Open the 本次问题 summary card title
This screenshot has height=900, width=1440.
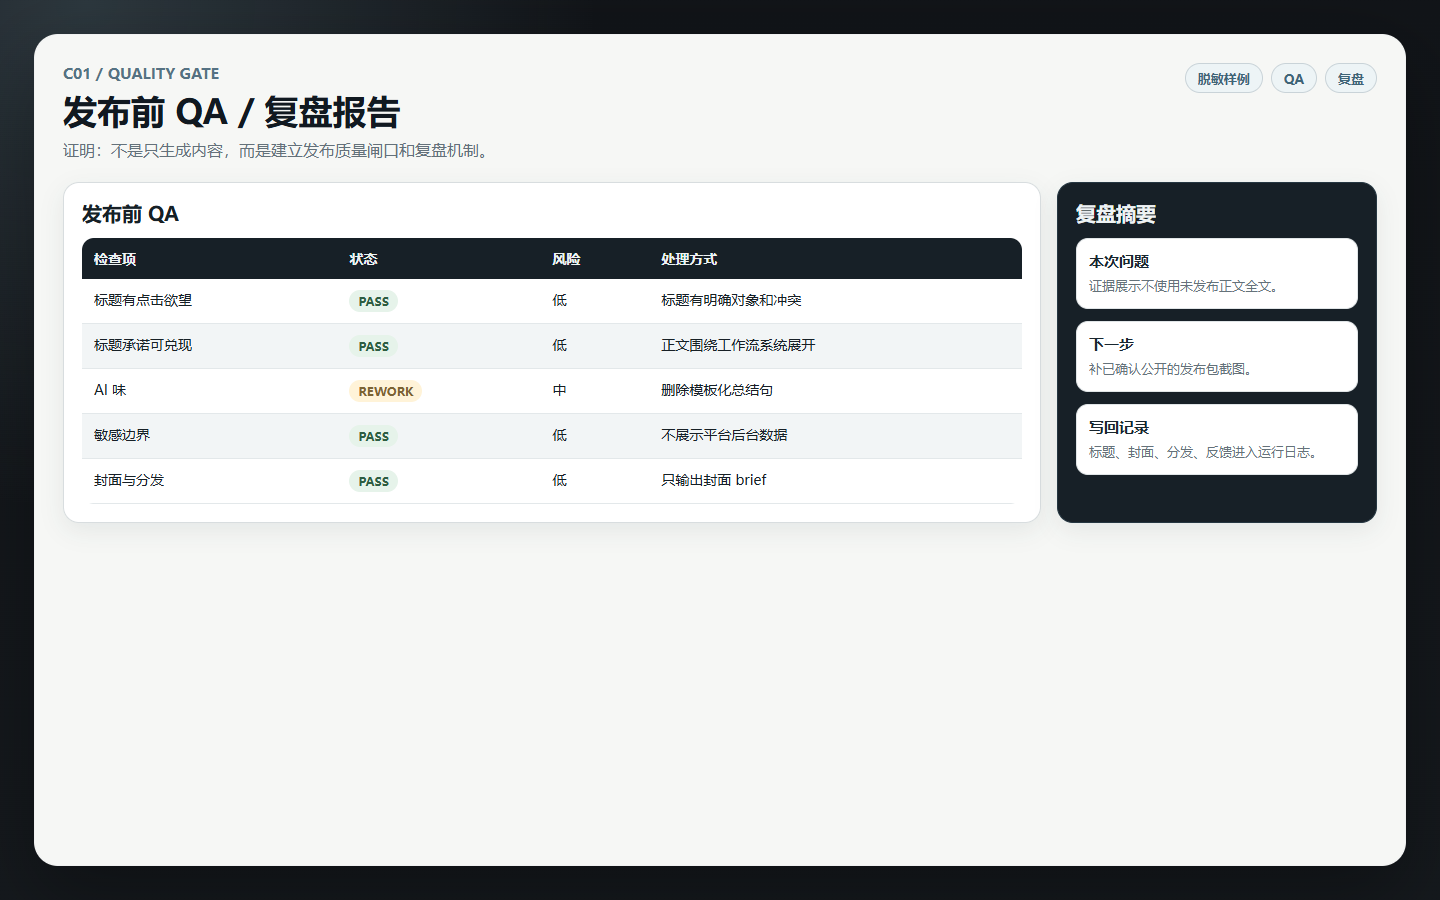(x=1119, y=261)
